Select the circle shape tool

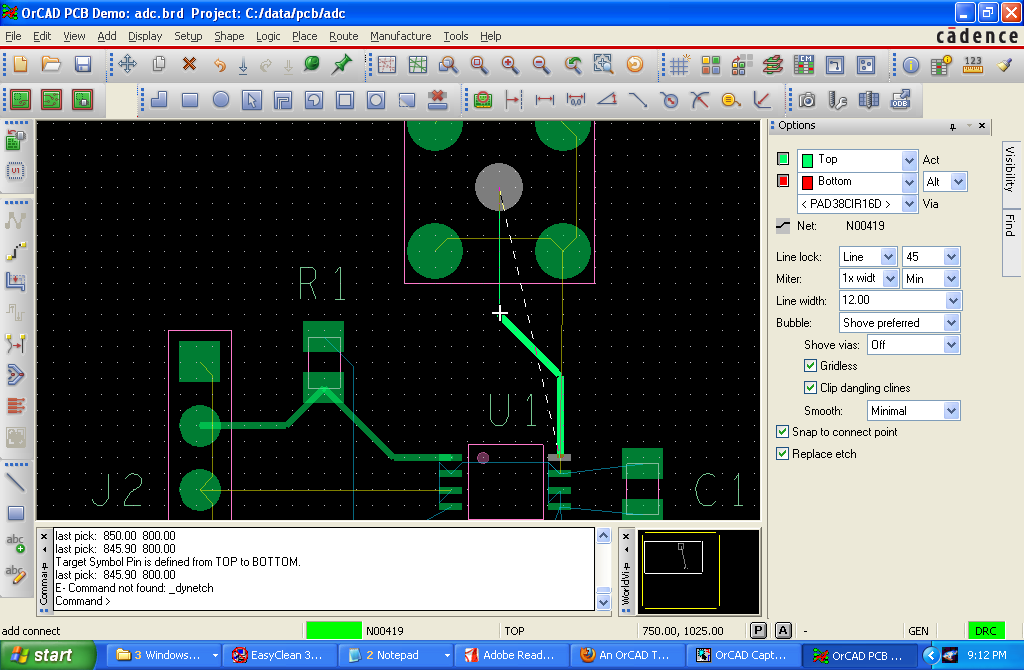point(221,100)
